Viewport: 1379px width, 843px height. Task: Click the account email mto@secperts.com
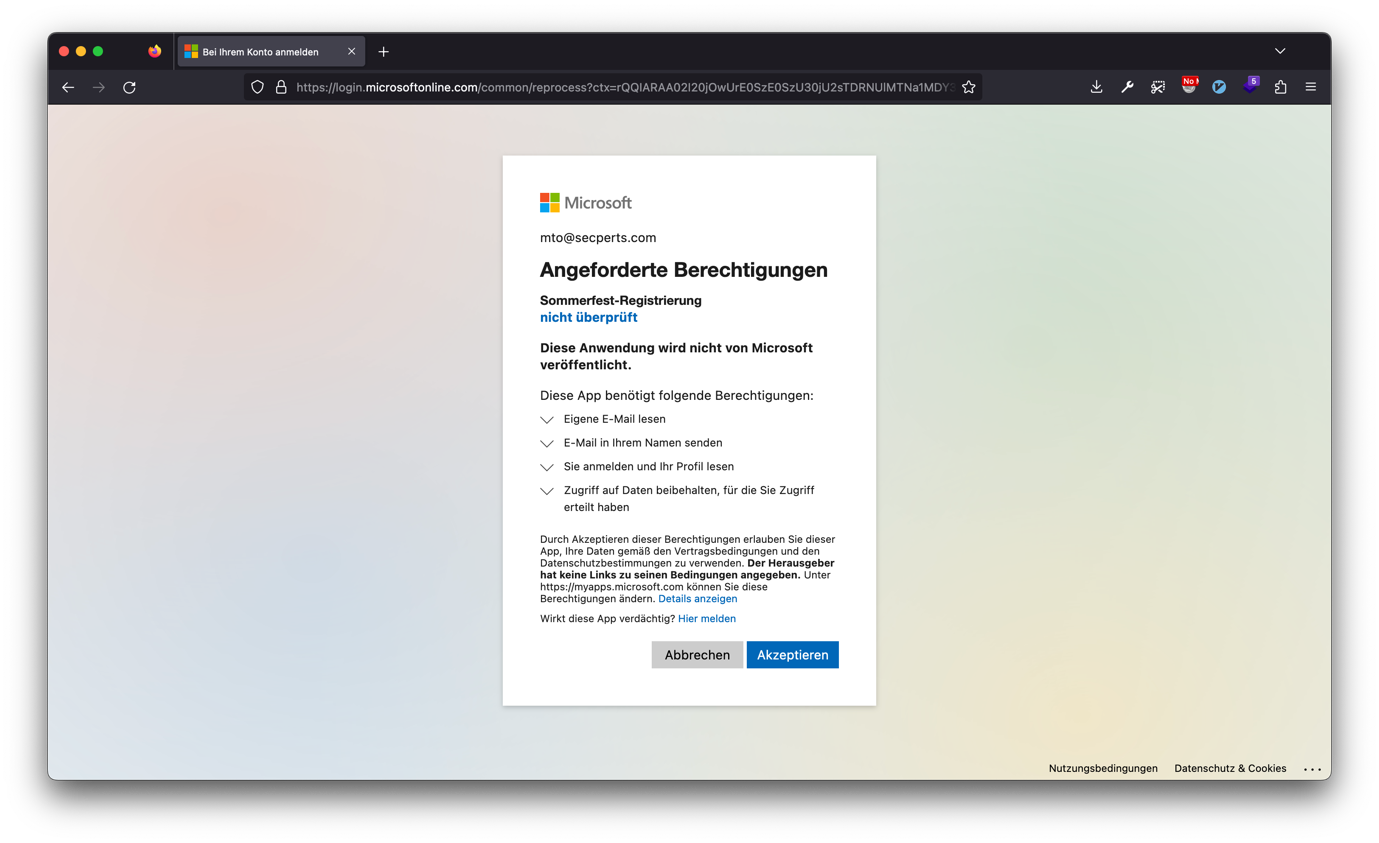(598, 238)
